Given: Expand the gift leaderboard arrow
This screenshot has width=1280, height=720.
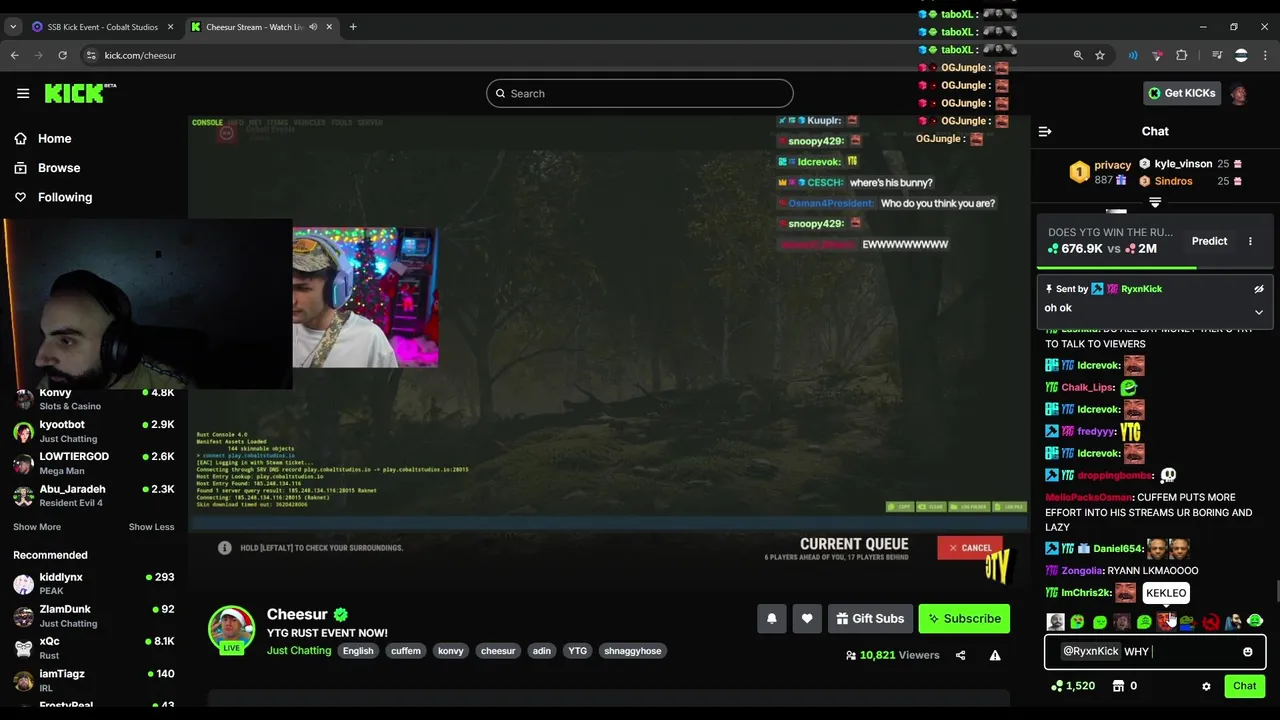Looking at the screenshot, I should click(1155, 202).
